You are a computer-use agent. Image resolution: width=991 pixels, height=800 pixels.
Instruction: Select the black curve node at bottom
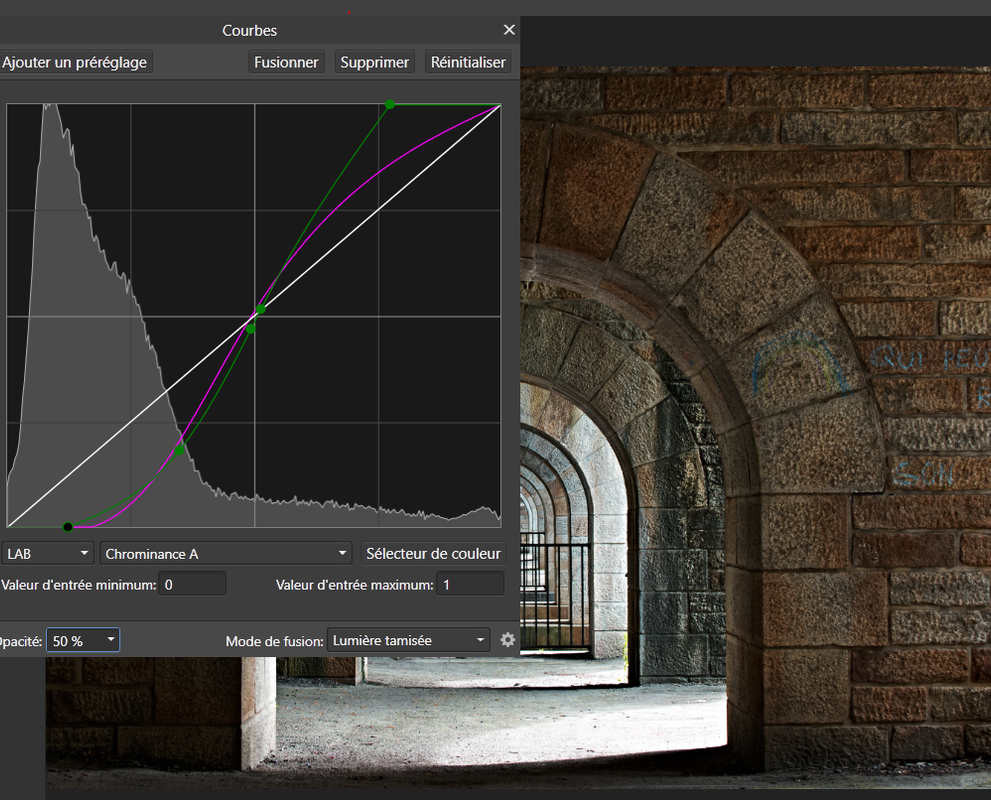pyautogui.click(x=68, y=527)
